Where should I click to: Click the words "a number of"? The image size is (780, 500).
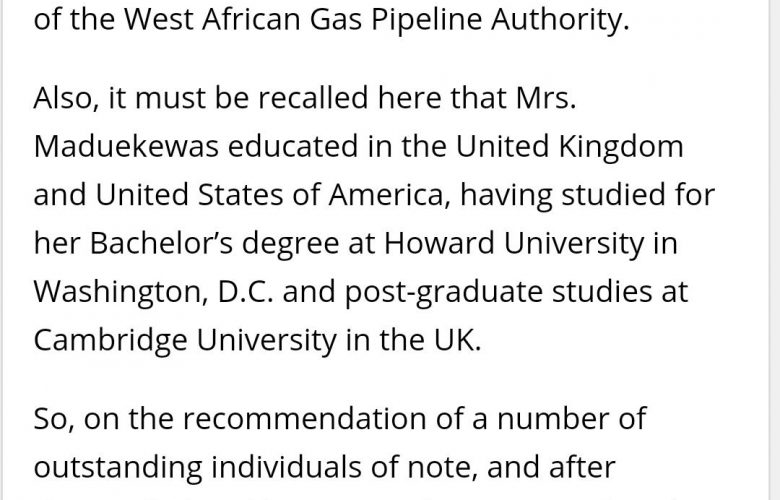(x=553, y=419)
